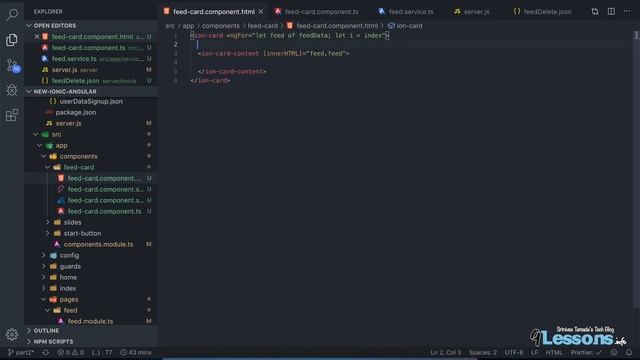Open the Search view in activity bar

12,15
